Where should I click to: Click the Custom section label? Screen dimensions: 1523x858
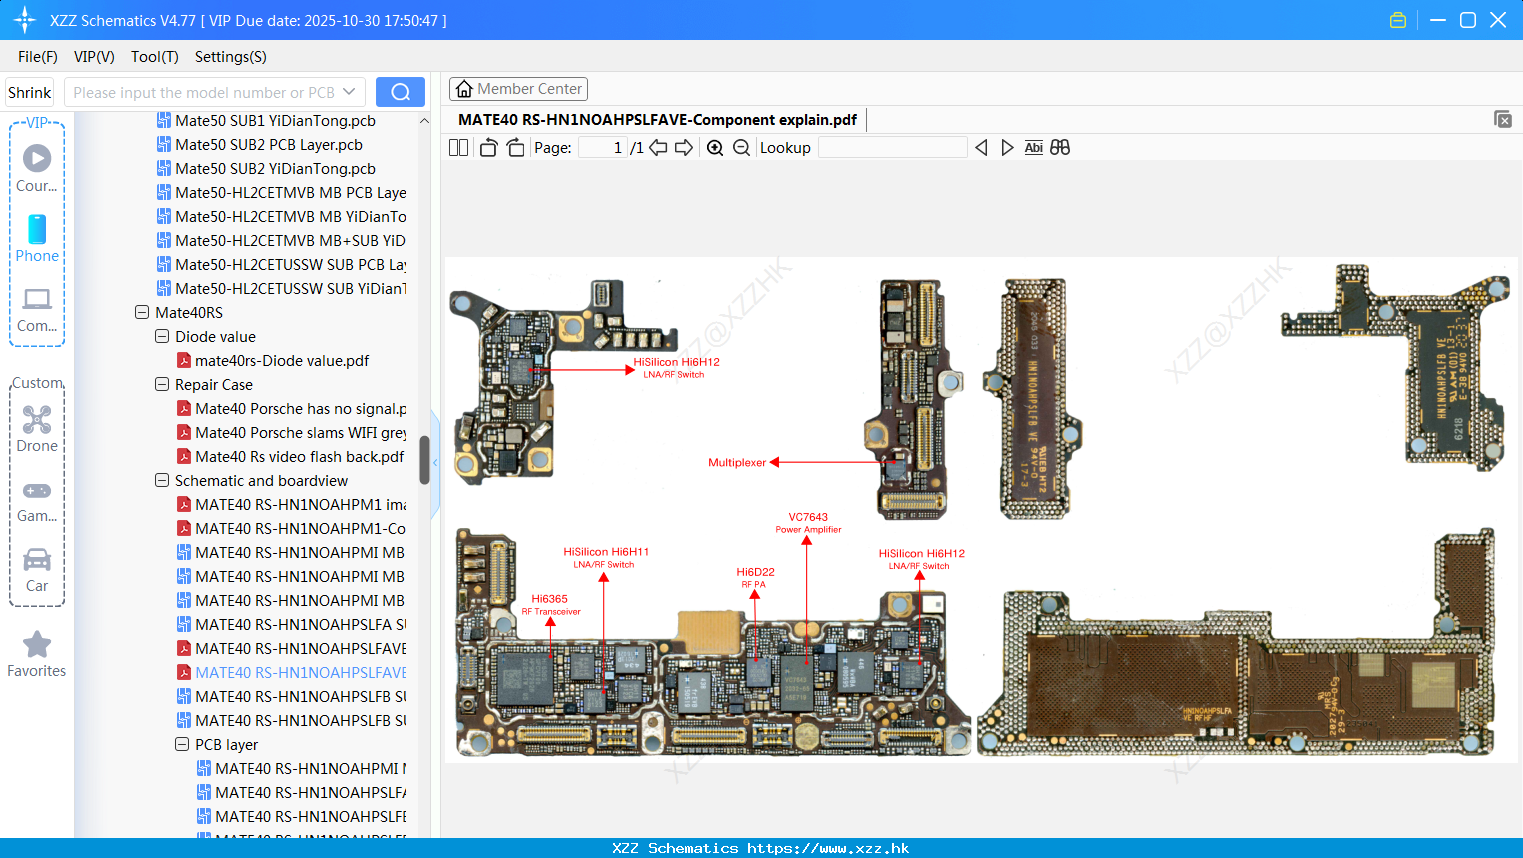click(x=37, y=383)
